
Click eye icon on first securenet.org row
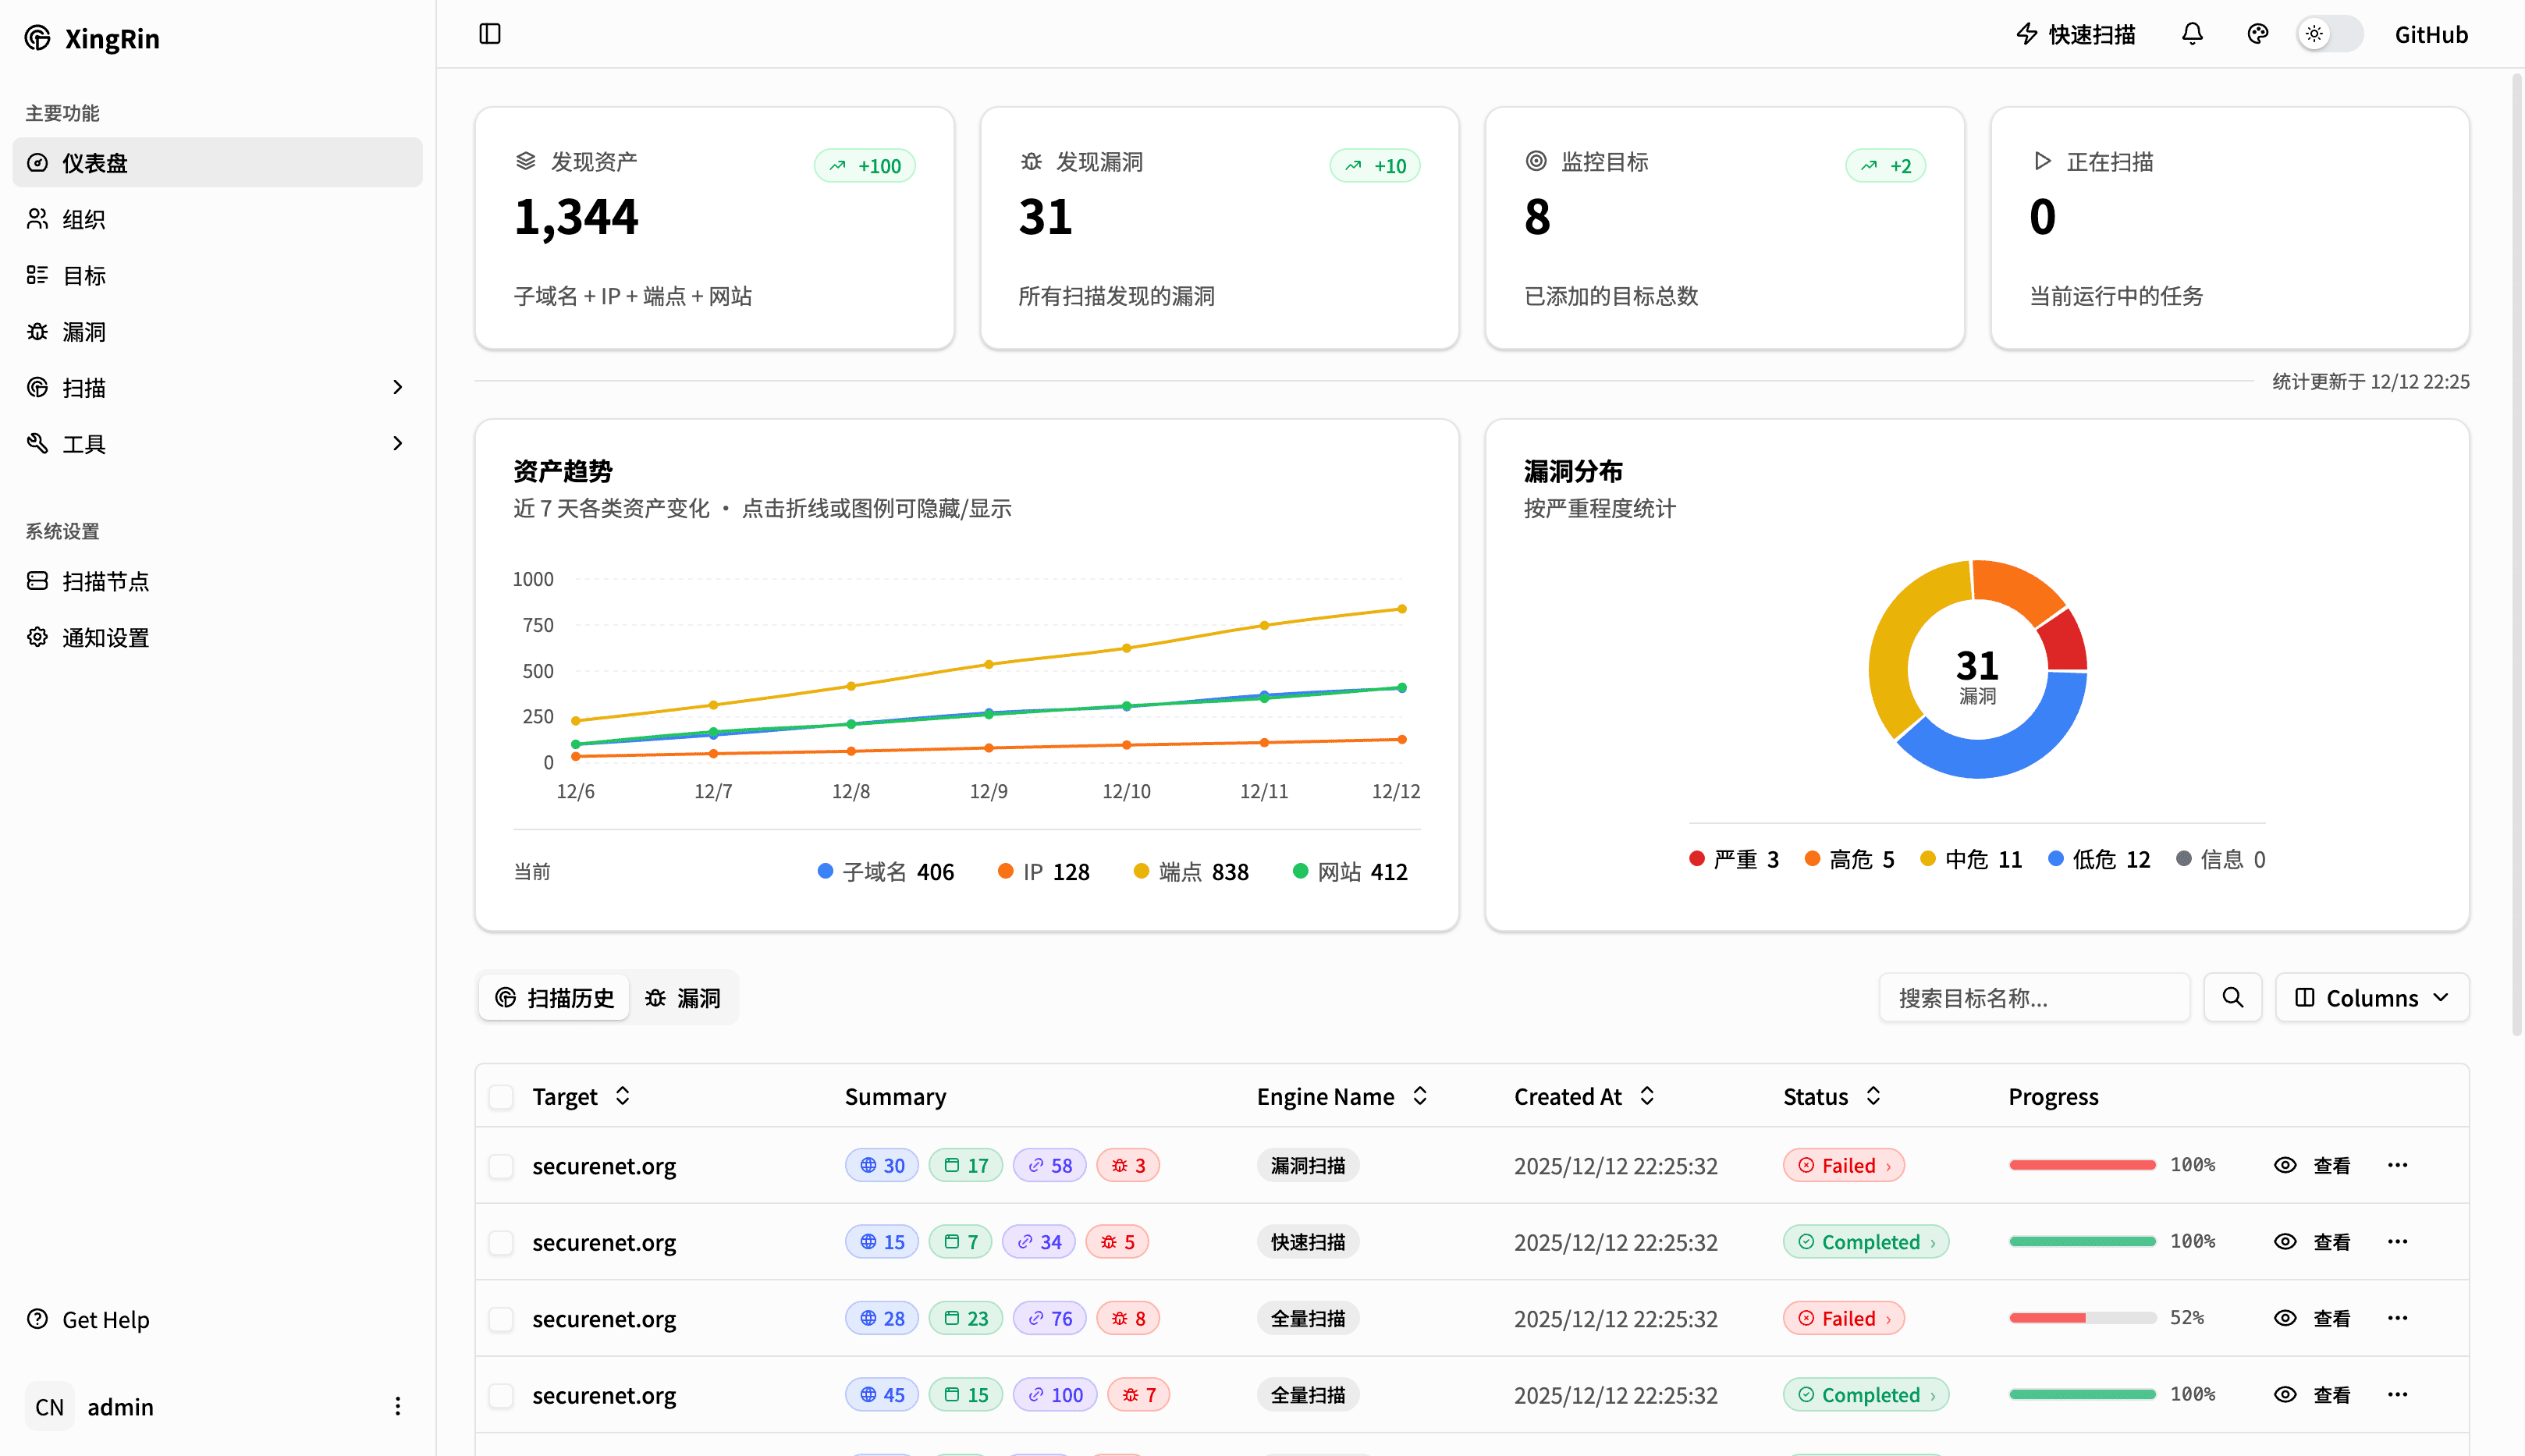2285,1165
